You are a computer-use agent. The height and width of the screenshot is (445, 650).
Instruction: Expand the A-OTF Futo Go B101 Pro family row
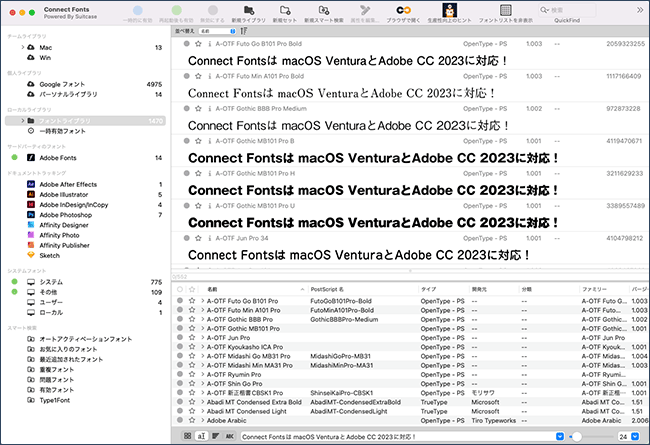click(x=203, y=301)
